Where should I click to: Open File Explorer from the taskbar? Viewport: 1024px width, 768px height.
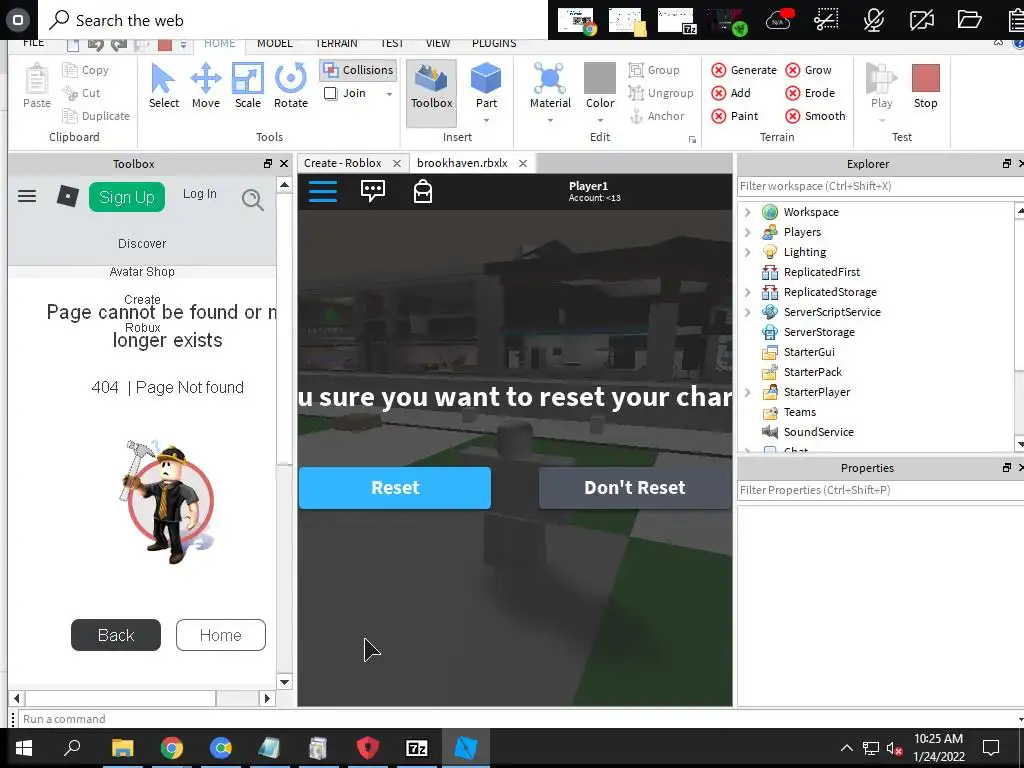[x=122, y=748]
